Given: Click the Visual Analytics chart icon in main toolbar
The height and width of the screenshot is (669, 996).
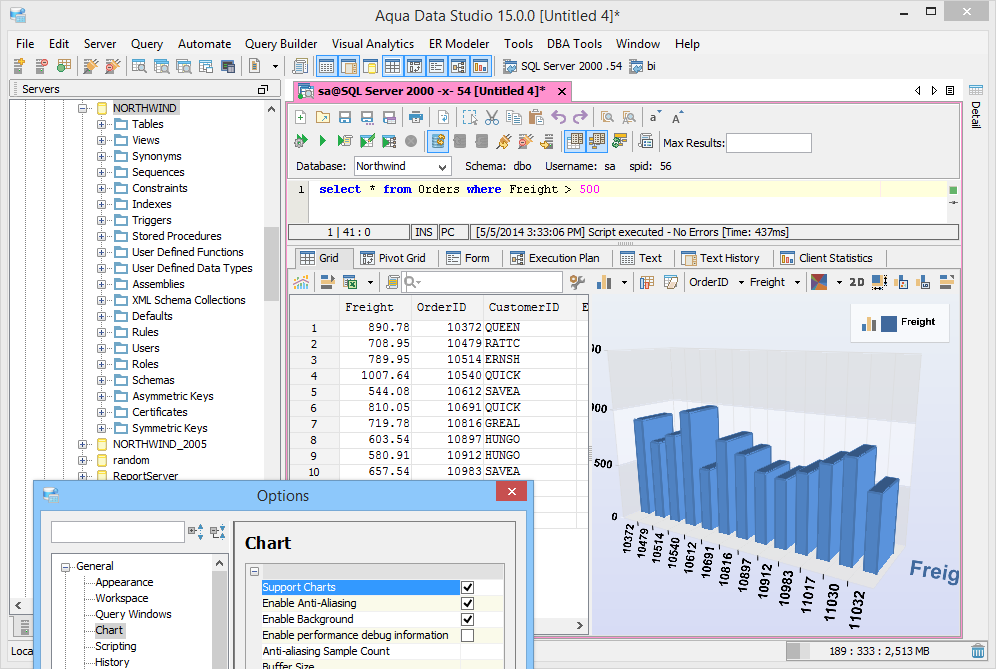Looking at the screenshot, I should (x=481, y=65).
